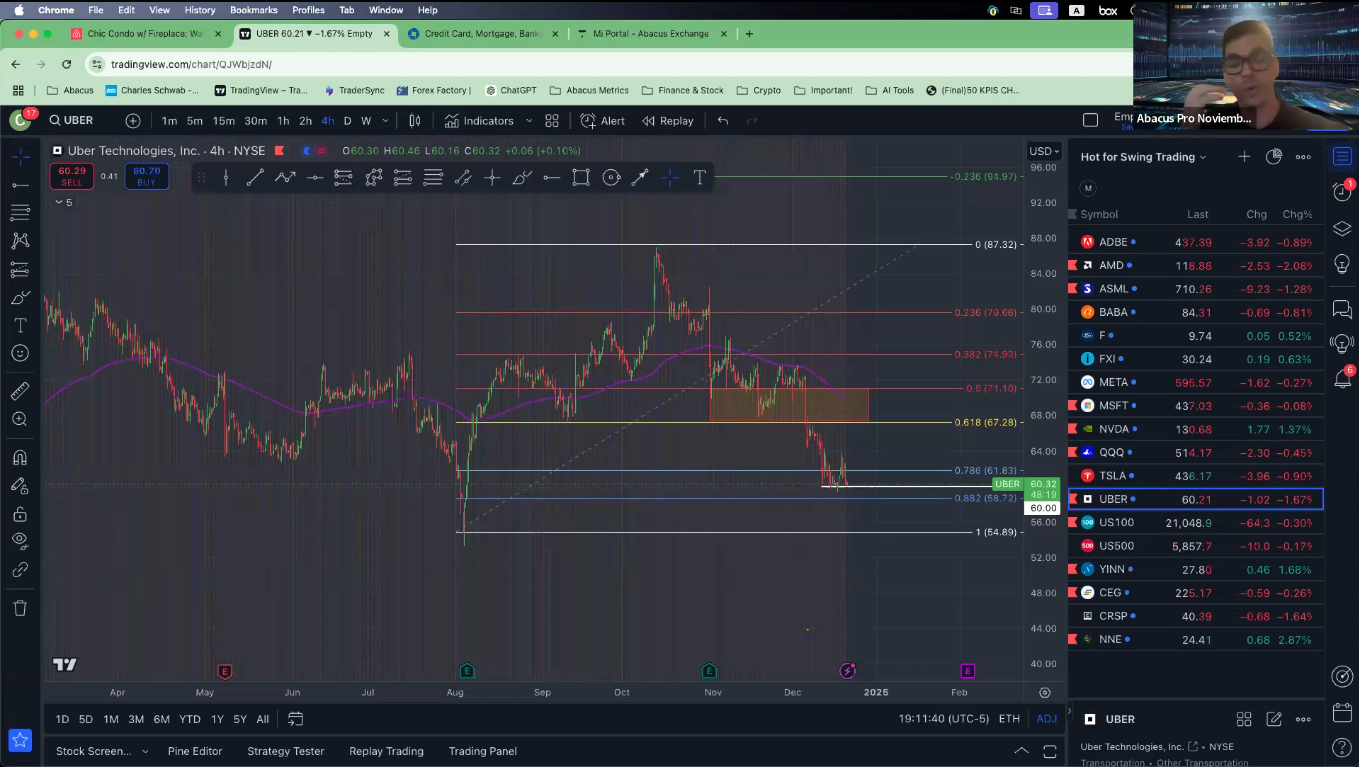Hide all drawings with the eye icon
Viewport: 1359px width, 767px height.
tap(20, 541)
